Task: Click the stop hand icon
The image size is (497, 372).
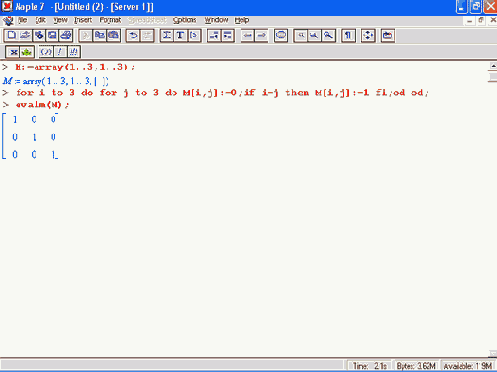Action: click(281, 35)
